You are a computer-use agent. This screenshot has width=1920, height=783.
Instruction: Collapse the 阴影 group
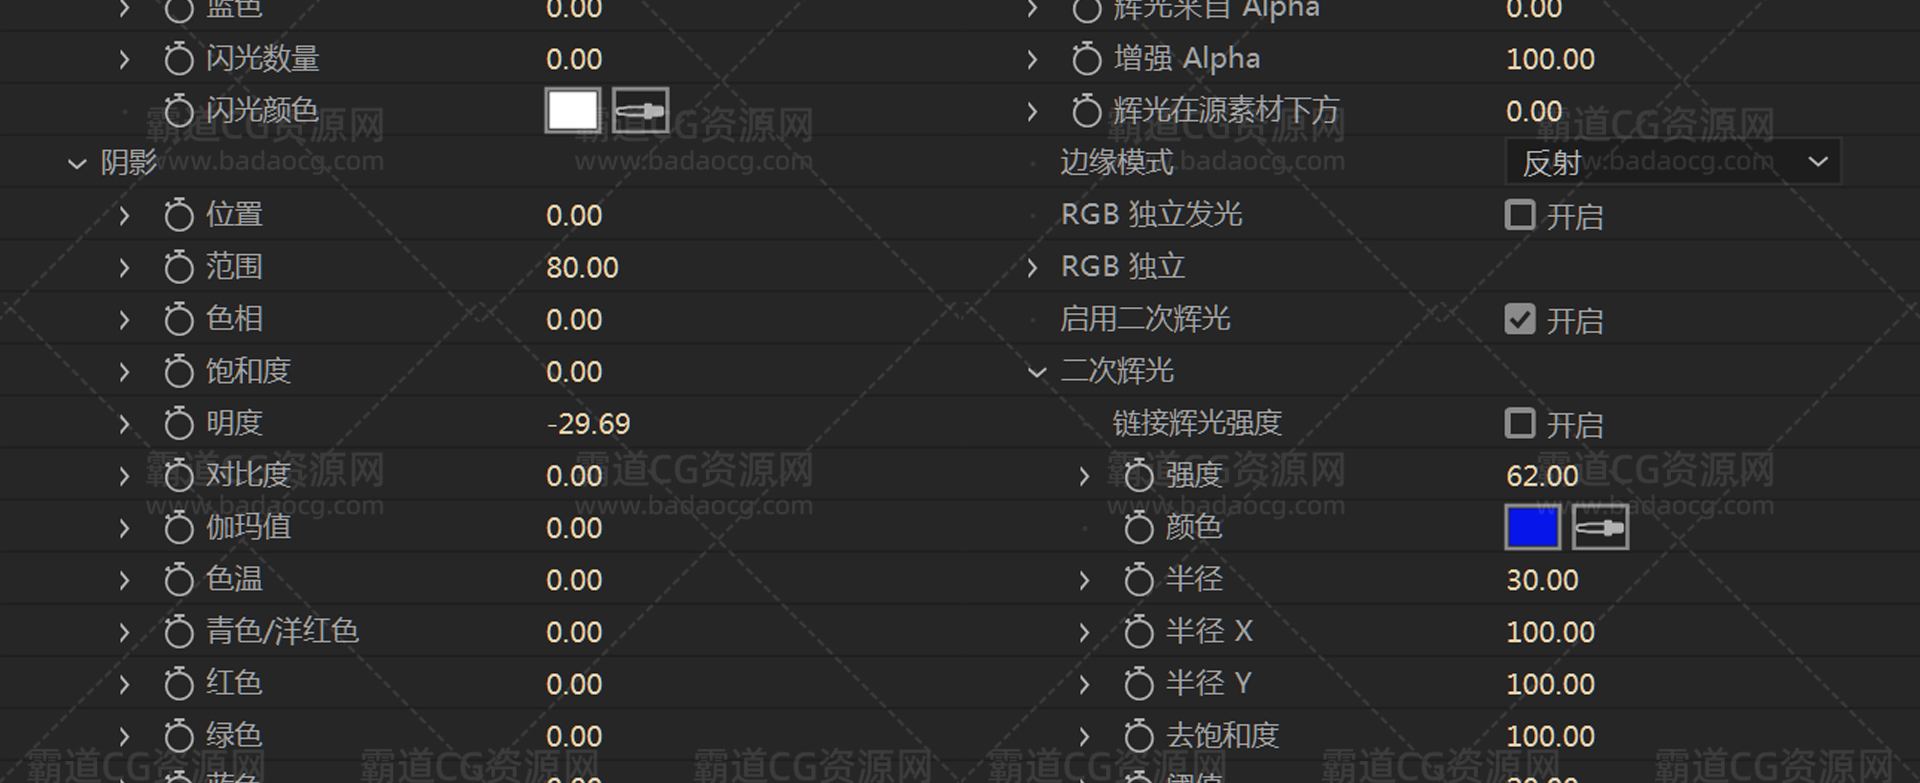(77, 163)
